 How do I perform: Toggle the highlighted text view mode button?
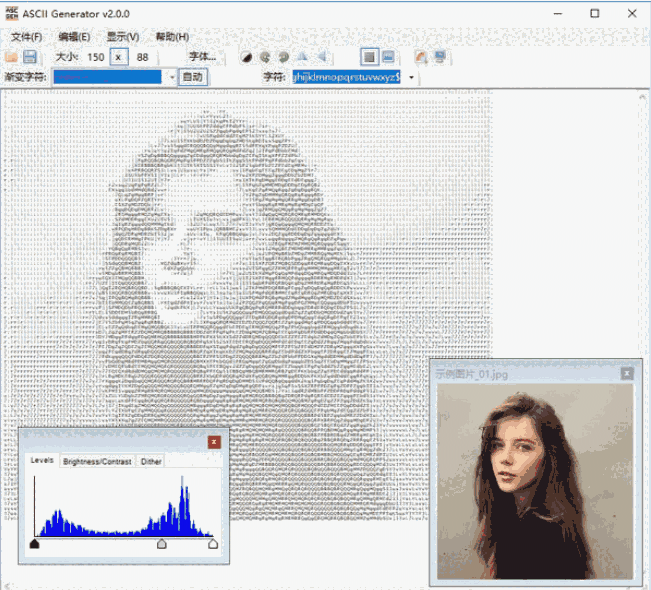pyautogui.click(x=369, y=57)
